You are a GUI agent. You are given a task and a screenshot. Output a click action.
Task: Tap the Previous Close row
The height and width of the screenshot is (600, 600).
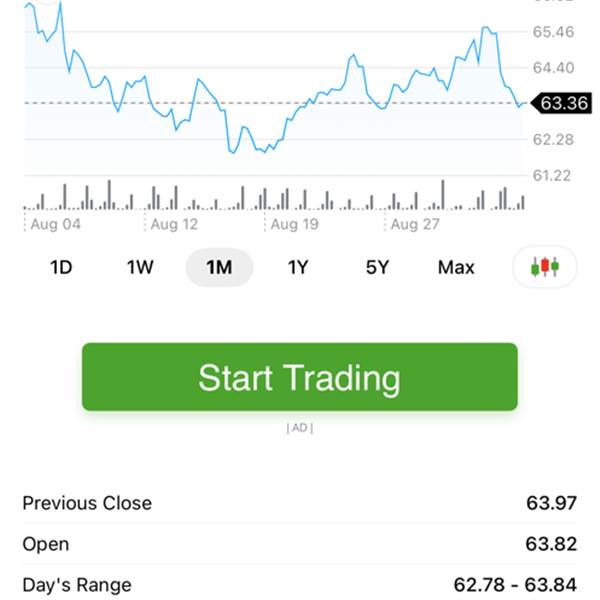(300, 503)
